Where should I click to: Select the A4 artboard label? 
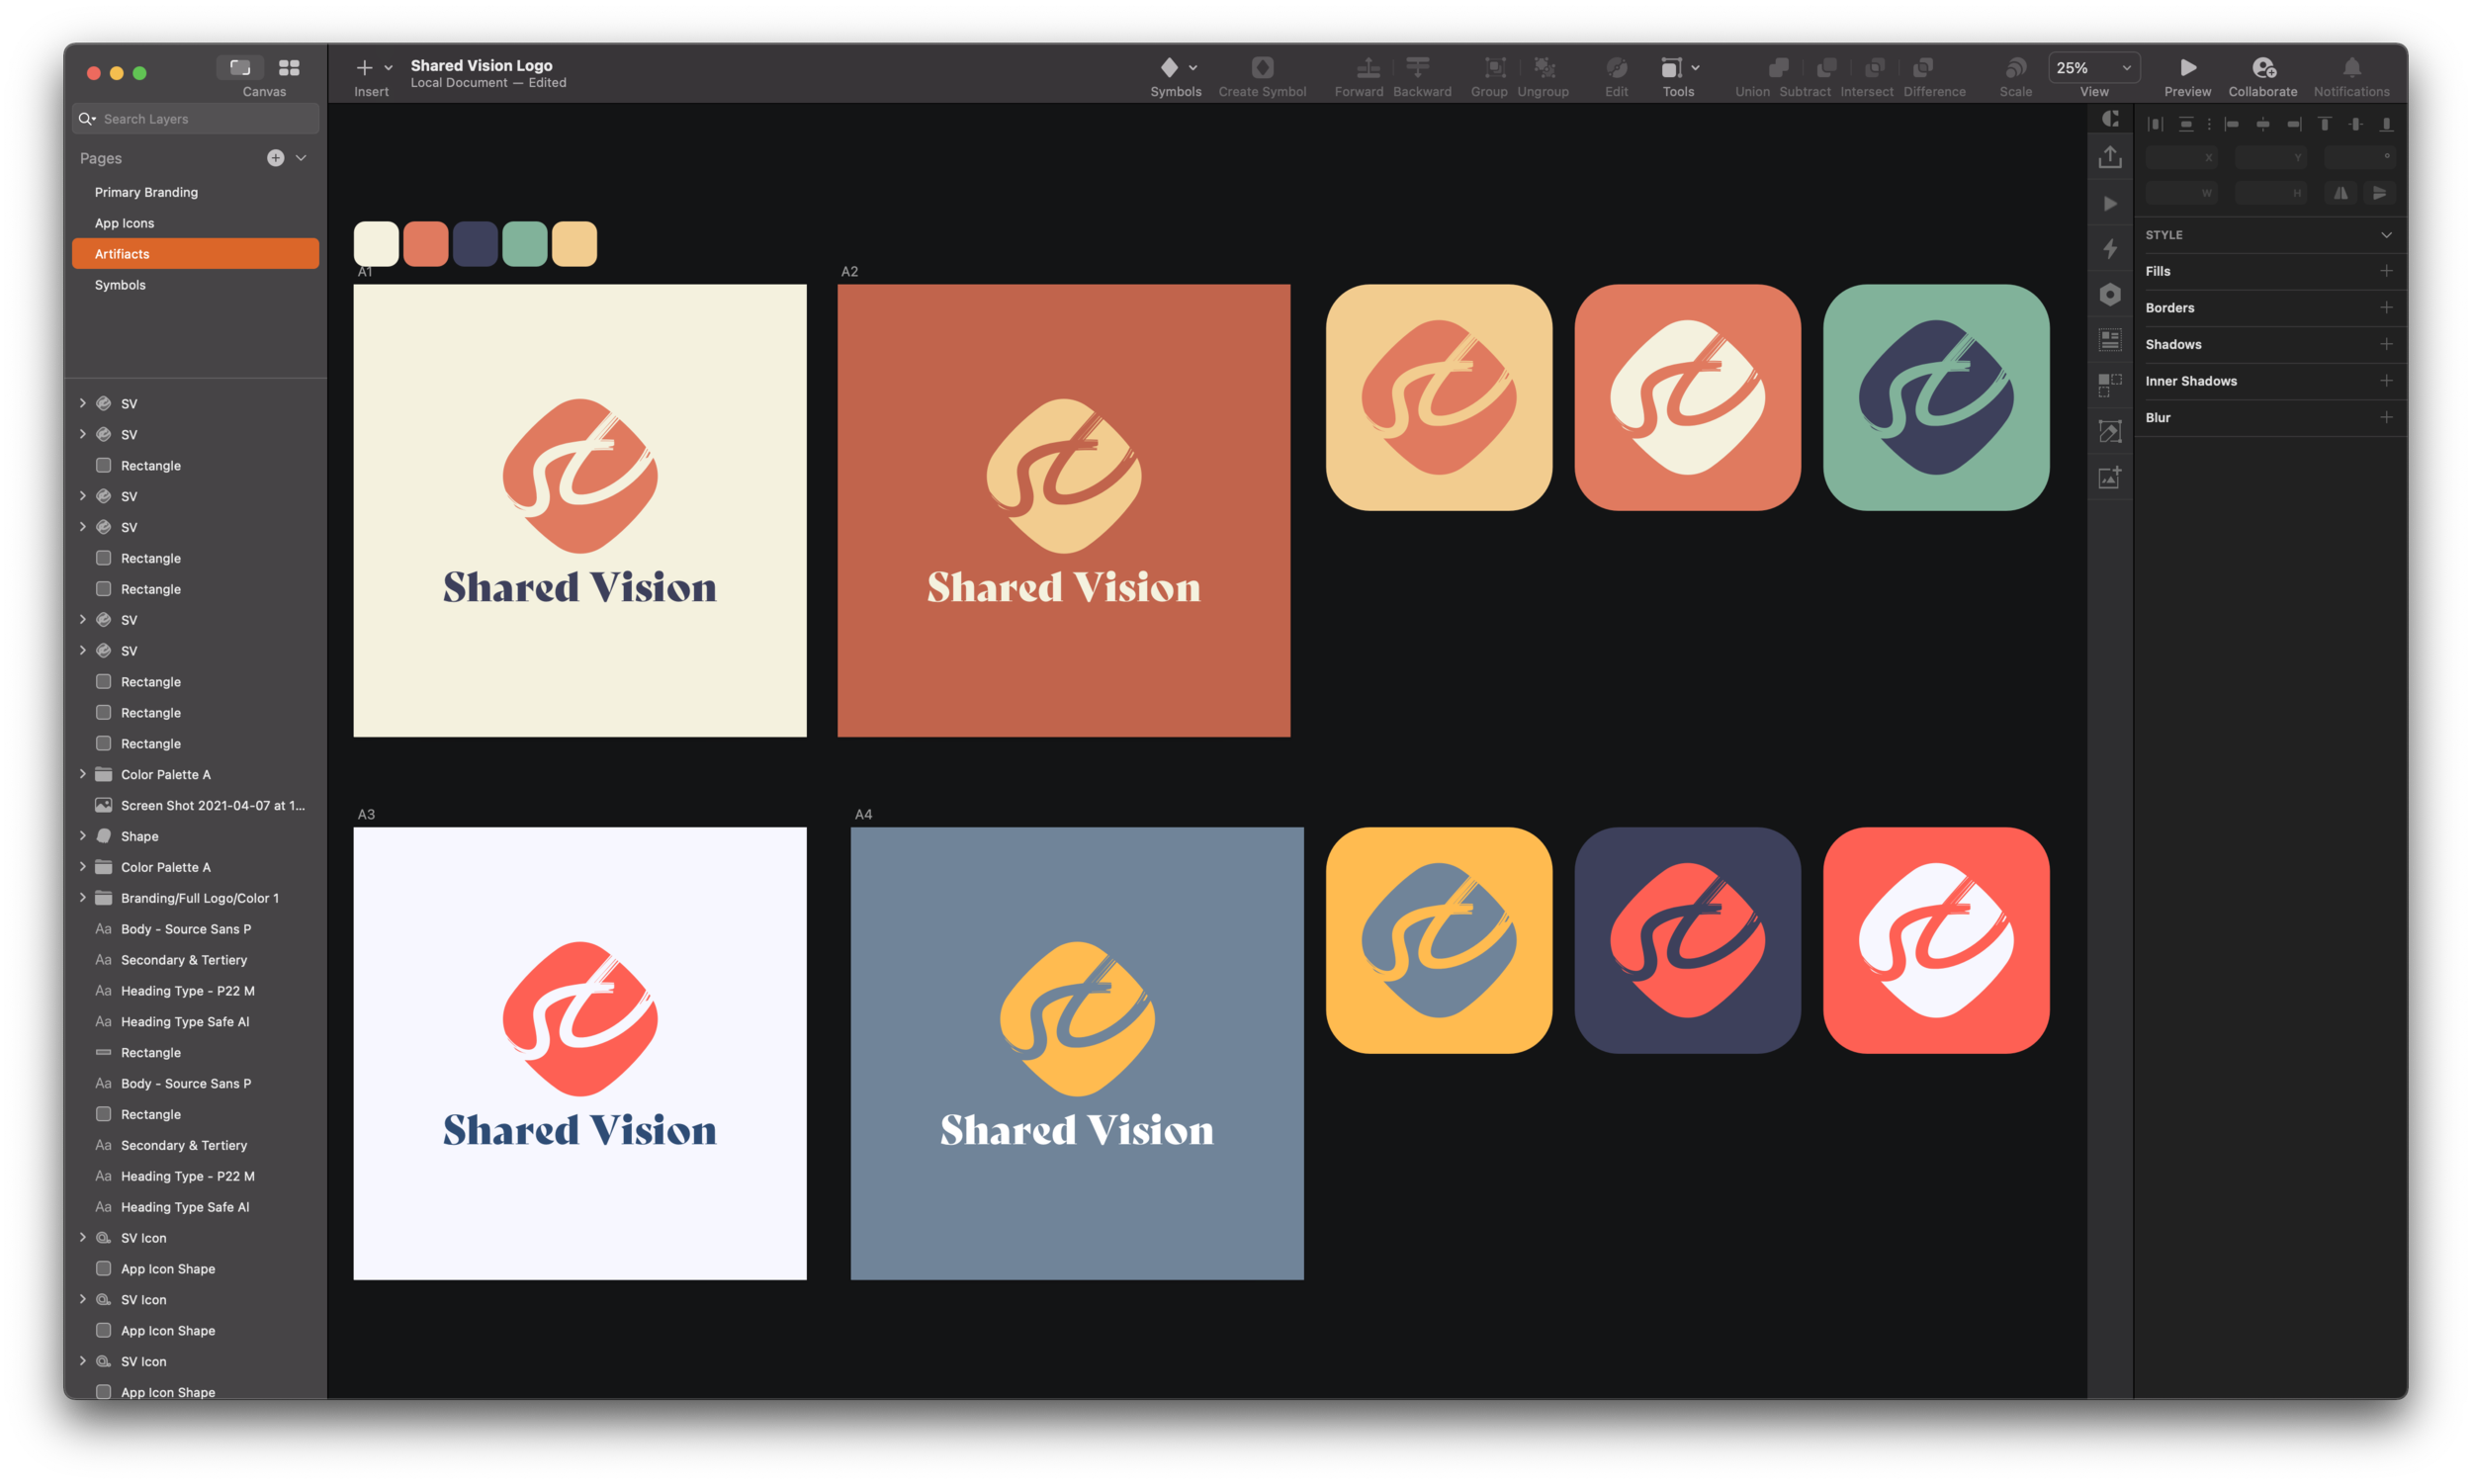tap(863, 814)
